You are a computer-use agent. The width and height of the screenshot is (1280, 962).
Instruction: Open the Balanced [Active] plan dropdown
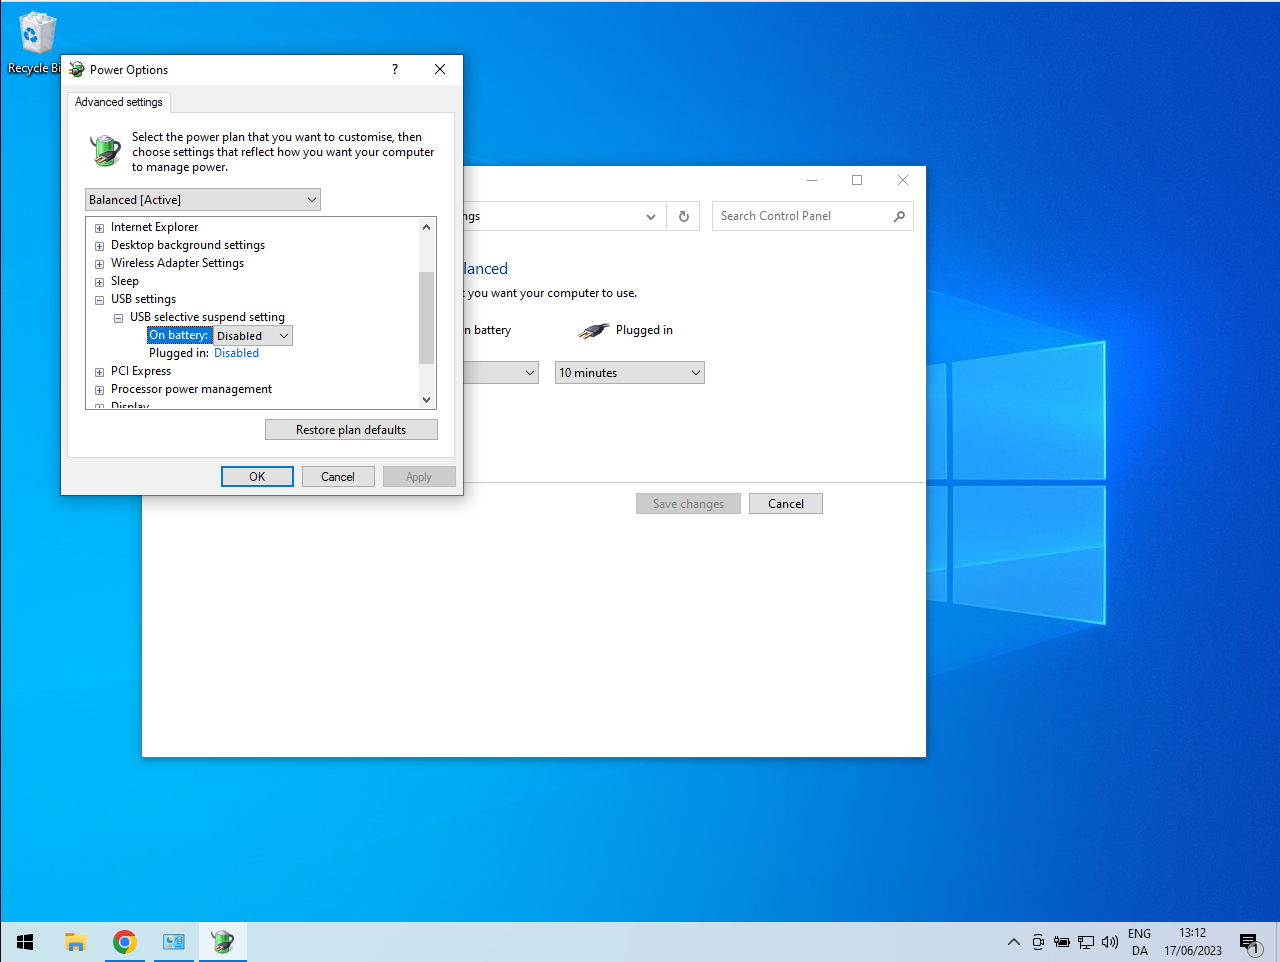click(203, 200)
